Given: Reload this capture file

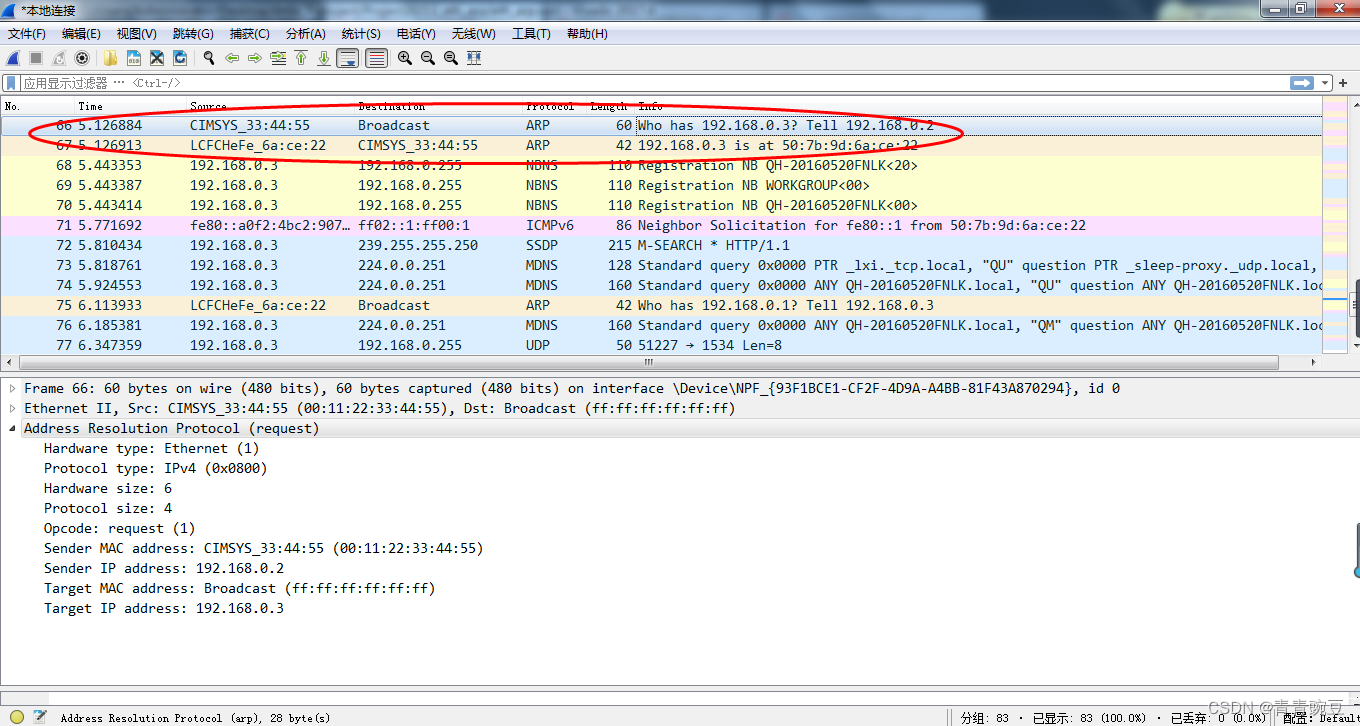Looking at the screenshot, I should tap(182, 58).
